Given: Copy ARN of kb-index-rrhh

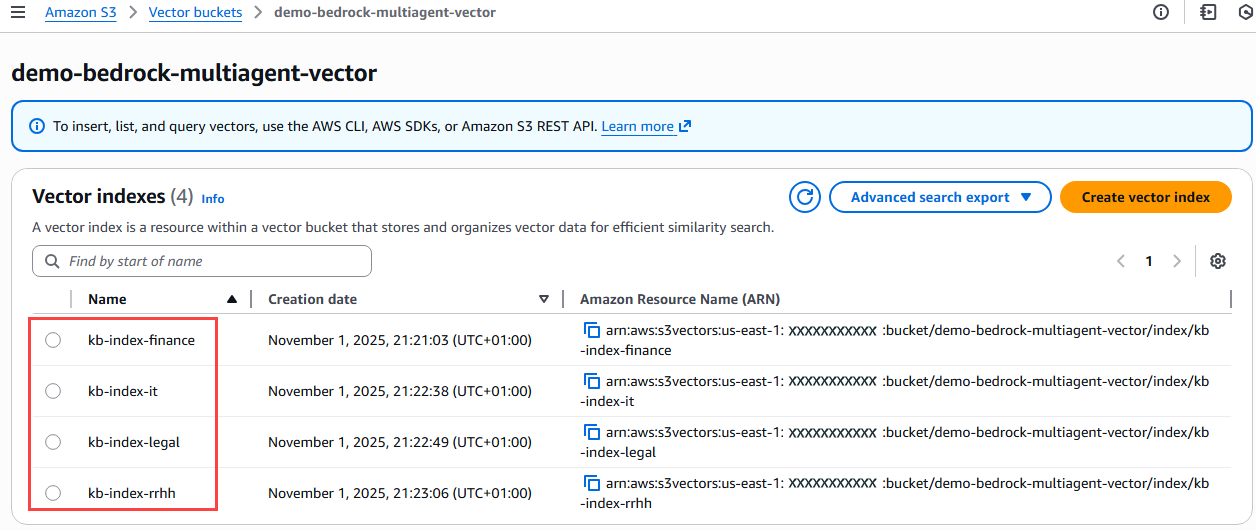Looking at the screenshot, I should click(x=591, y=483).
